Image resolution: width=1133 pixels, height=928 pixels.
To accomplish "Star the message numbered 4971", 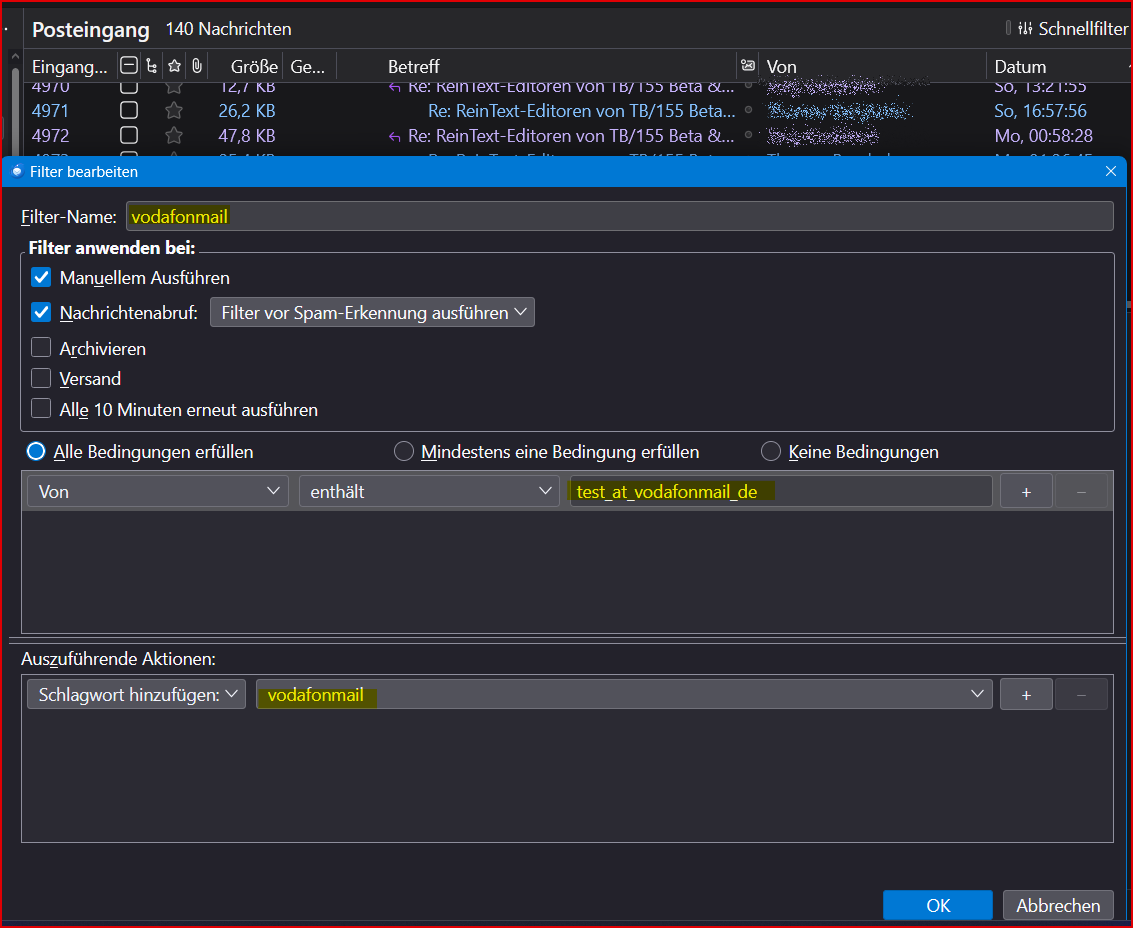I will (173, 111).
